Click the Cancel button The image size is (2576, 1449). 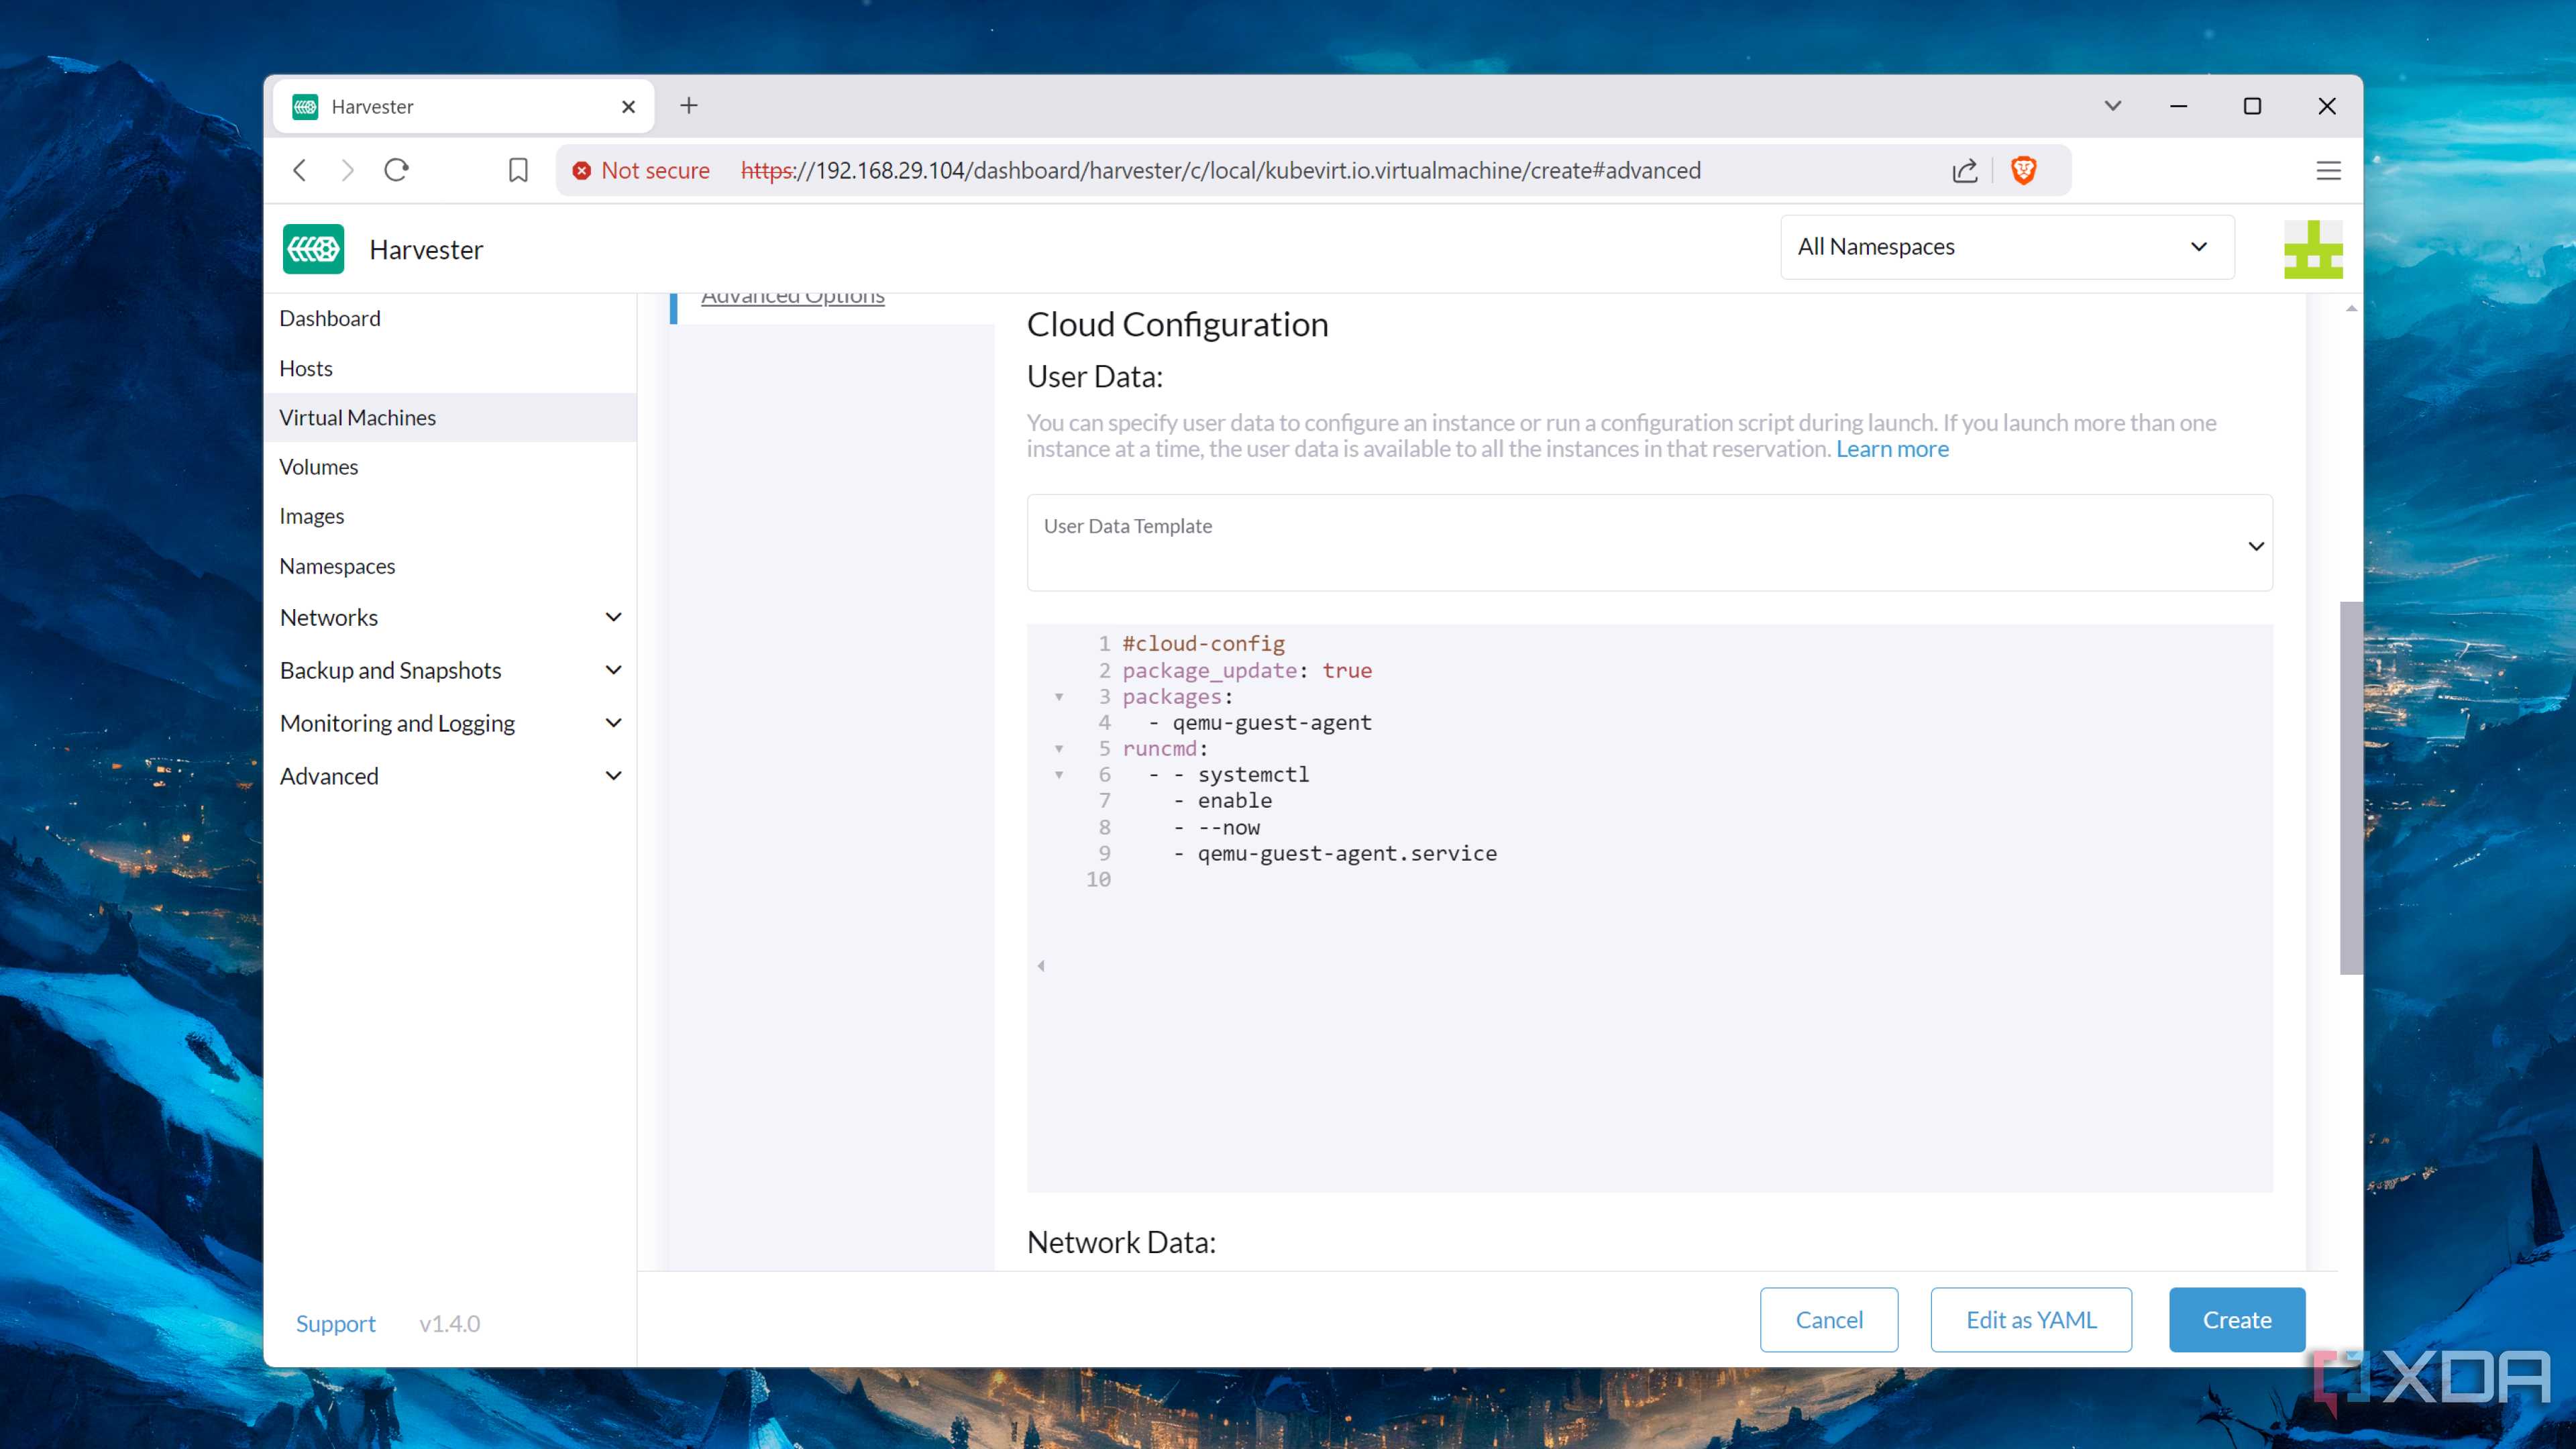[x=1829, y=1320]
